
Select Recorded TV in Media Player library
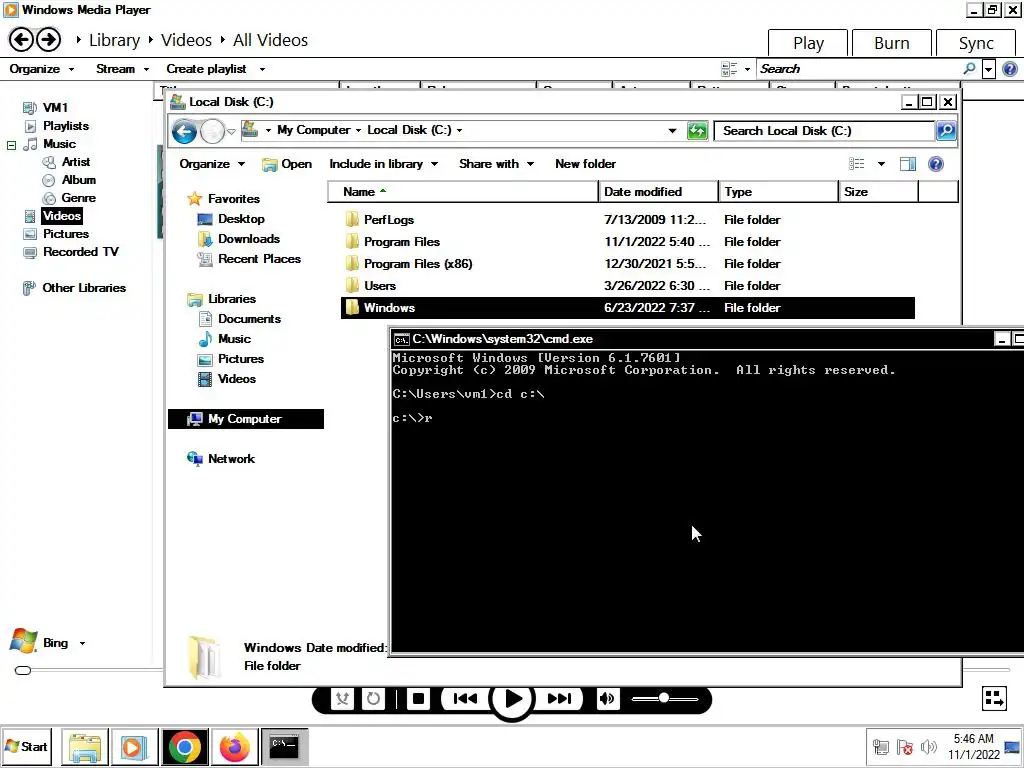click(80, 252)
